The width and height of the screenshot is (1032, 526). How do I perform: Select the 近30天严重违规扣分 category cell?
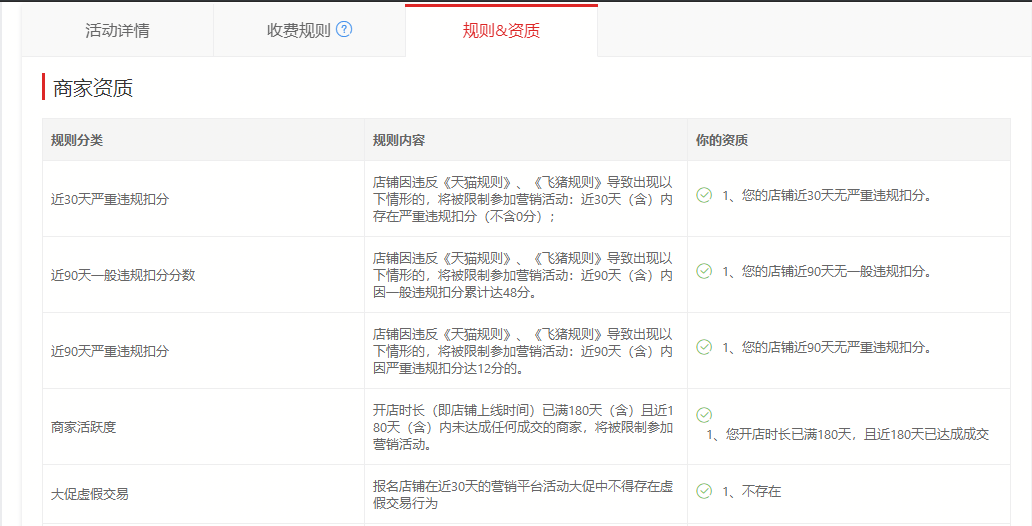click(x=110, y=199)
